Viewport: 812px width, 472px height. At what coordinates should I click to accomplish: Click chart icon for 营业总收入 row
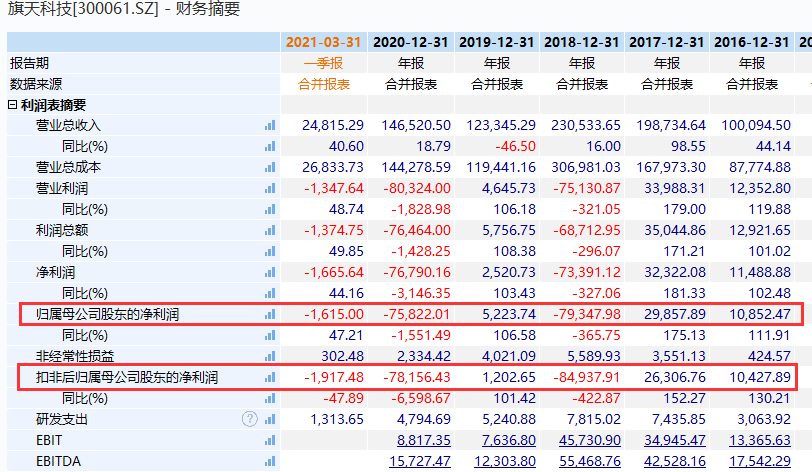[269, 125]
